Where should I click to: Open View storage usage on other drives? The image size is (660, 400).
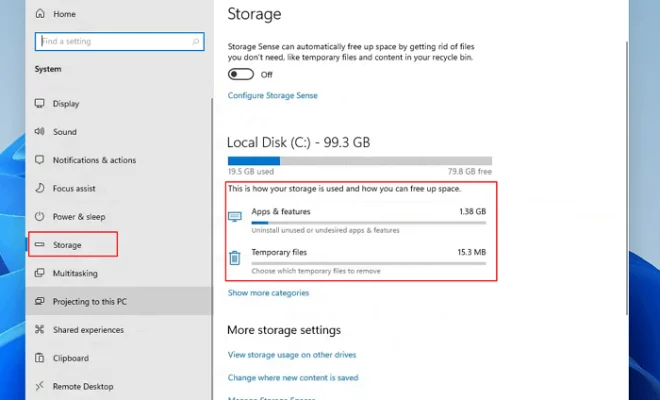point(292,355)
